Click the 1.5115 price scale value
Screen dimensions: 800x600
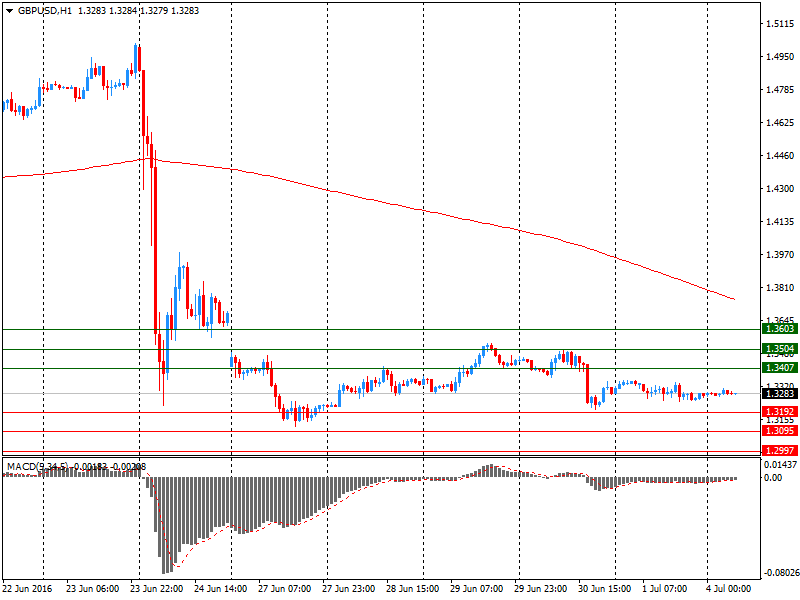[780, 24]
